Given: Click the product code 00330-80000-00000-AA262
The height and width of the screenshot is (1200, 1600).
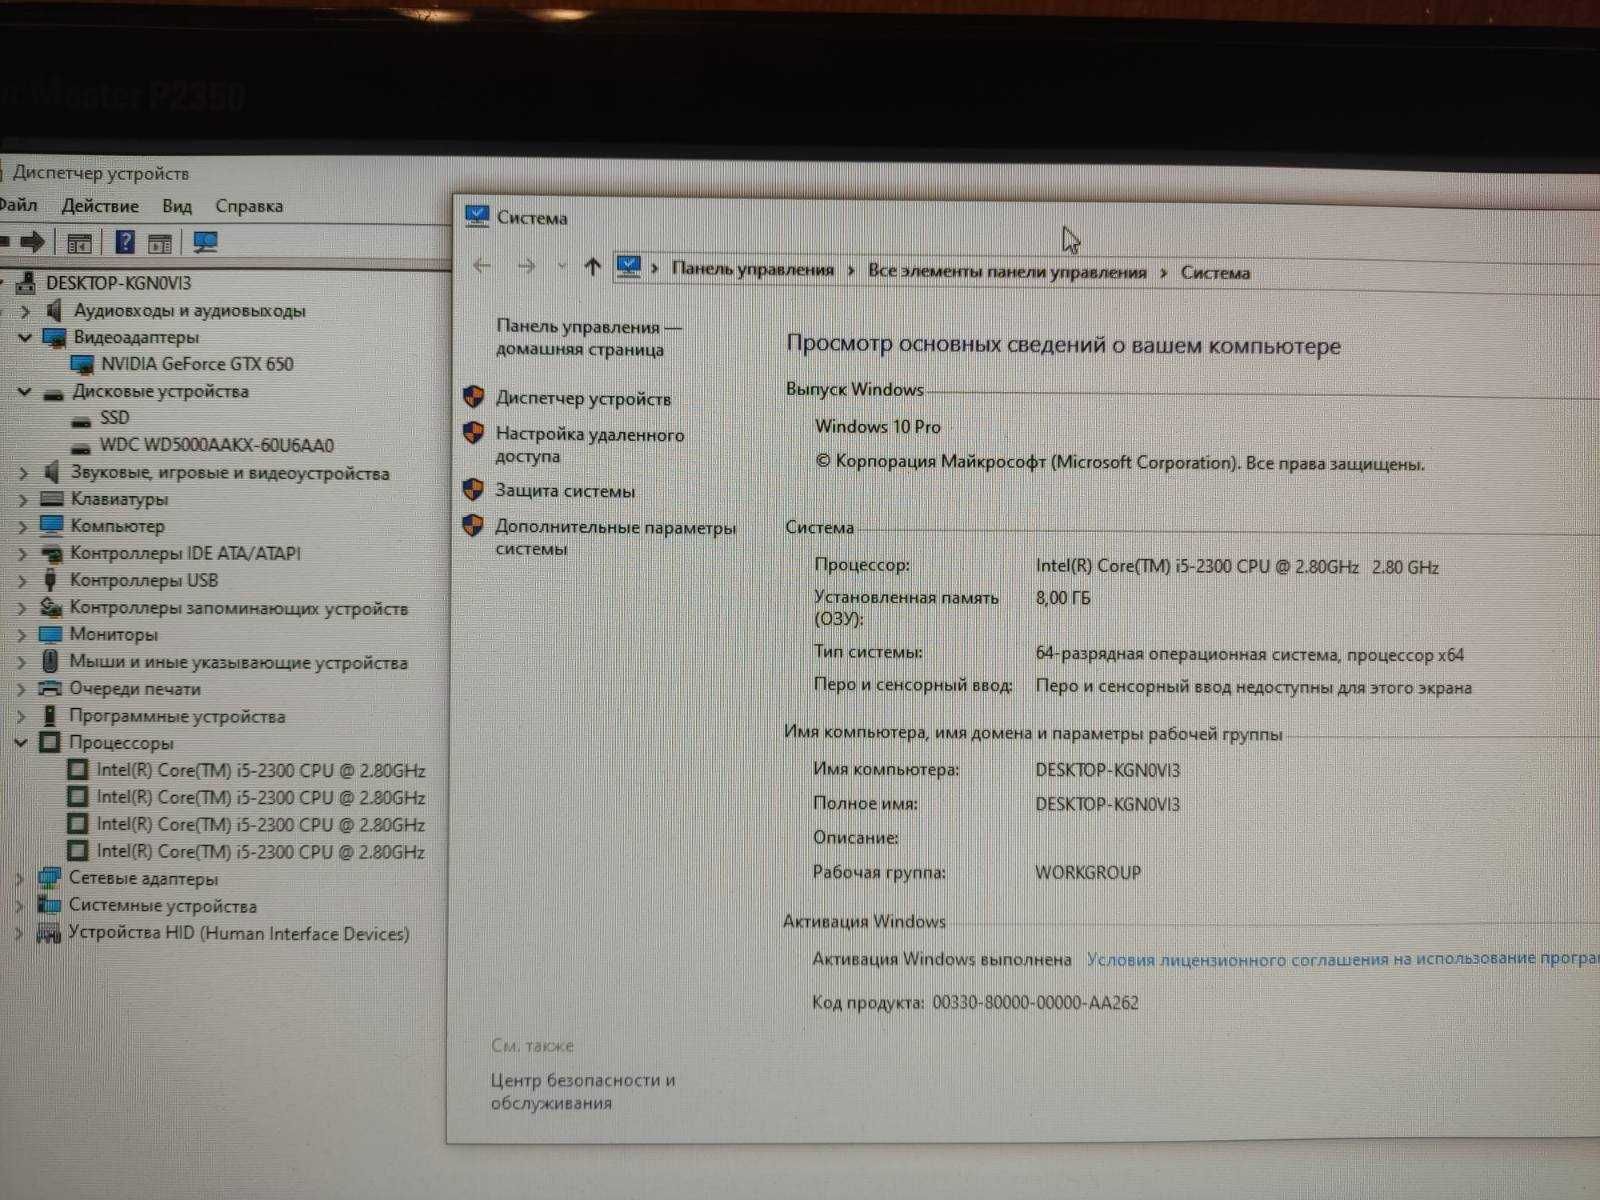Looking at the screenshot, I should pos(1035,1002).
